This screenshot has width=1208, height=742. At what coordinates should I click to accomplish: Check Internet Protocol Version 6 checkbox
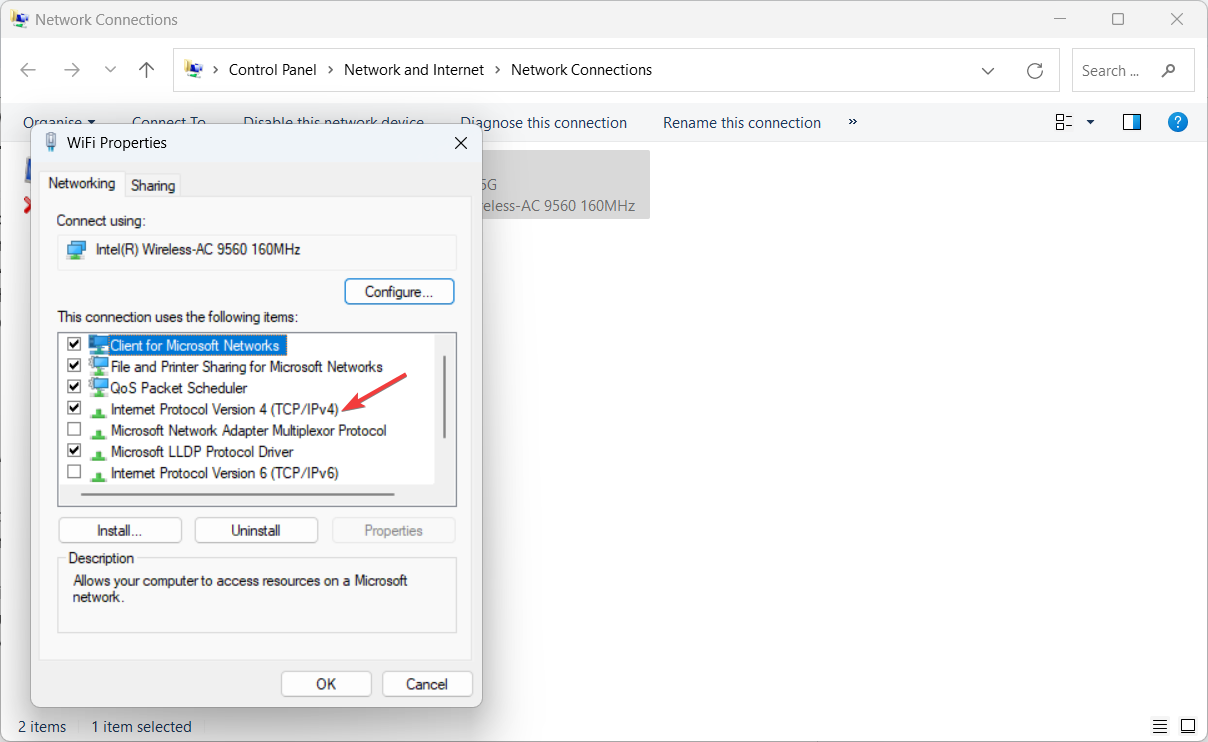[74, 472]
